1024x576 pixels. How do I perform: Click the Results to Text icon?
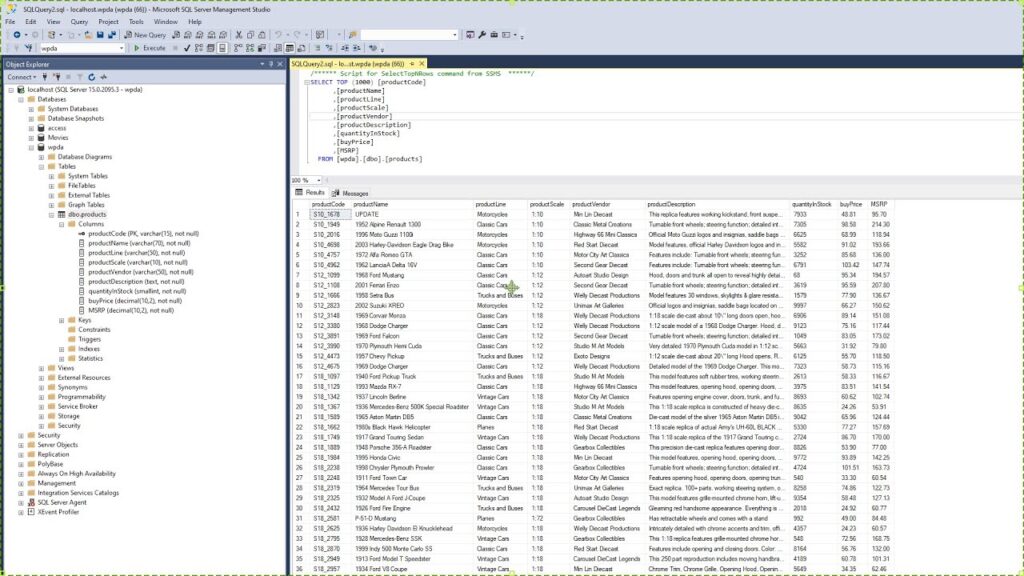click(278, 48)
